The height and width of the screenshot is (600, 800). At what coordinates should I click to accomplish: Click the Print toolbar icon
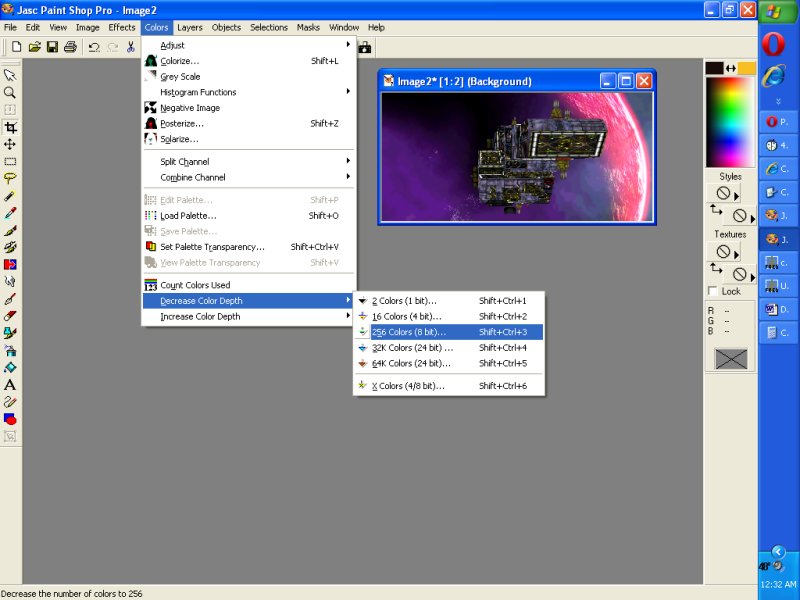coord(70,47)
